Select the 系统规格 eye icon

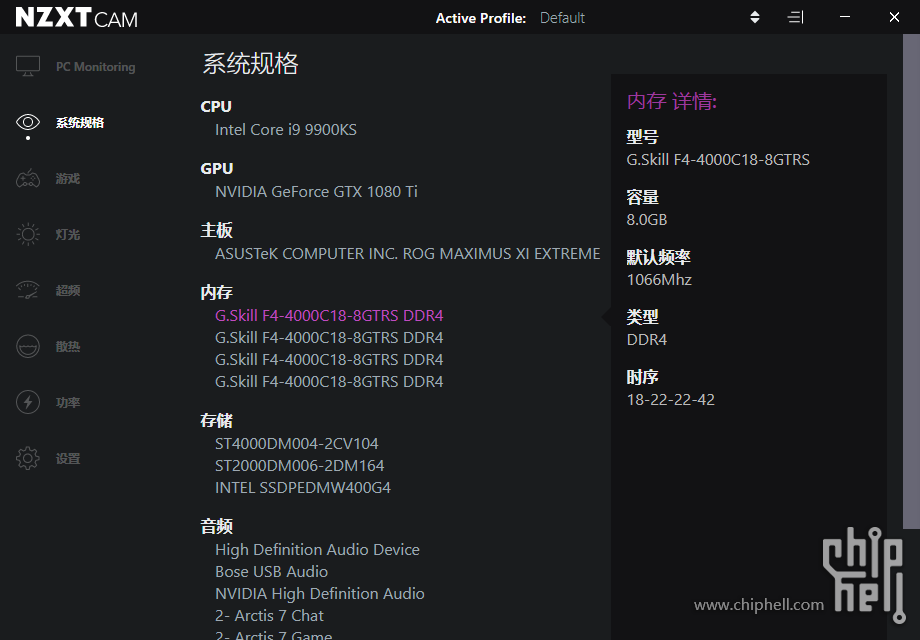[x=28, y=122]
